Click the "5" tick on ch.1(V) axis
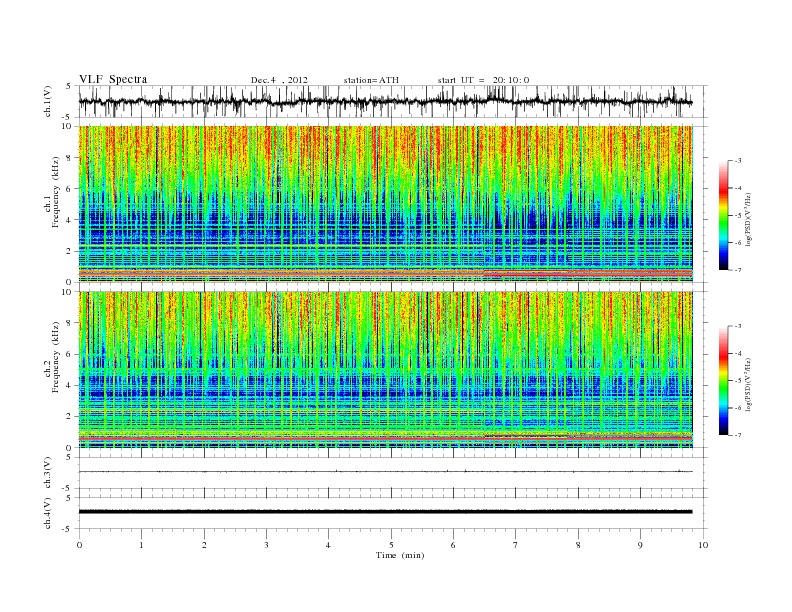Image resolution: width=792 pixels, height=612 pixels. point(69,86)
